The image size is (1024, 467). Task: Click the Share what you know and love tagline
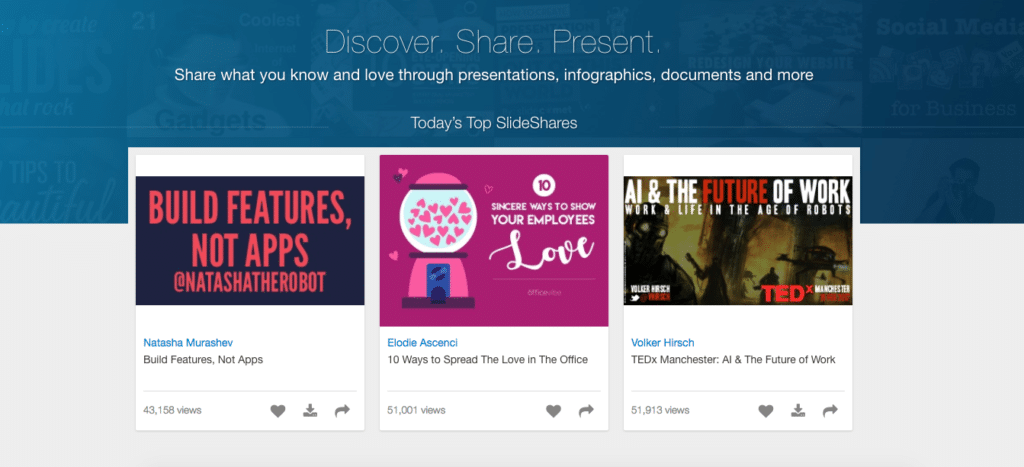[x=494, y=75]
